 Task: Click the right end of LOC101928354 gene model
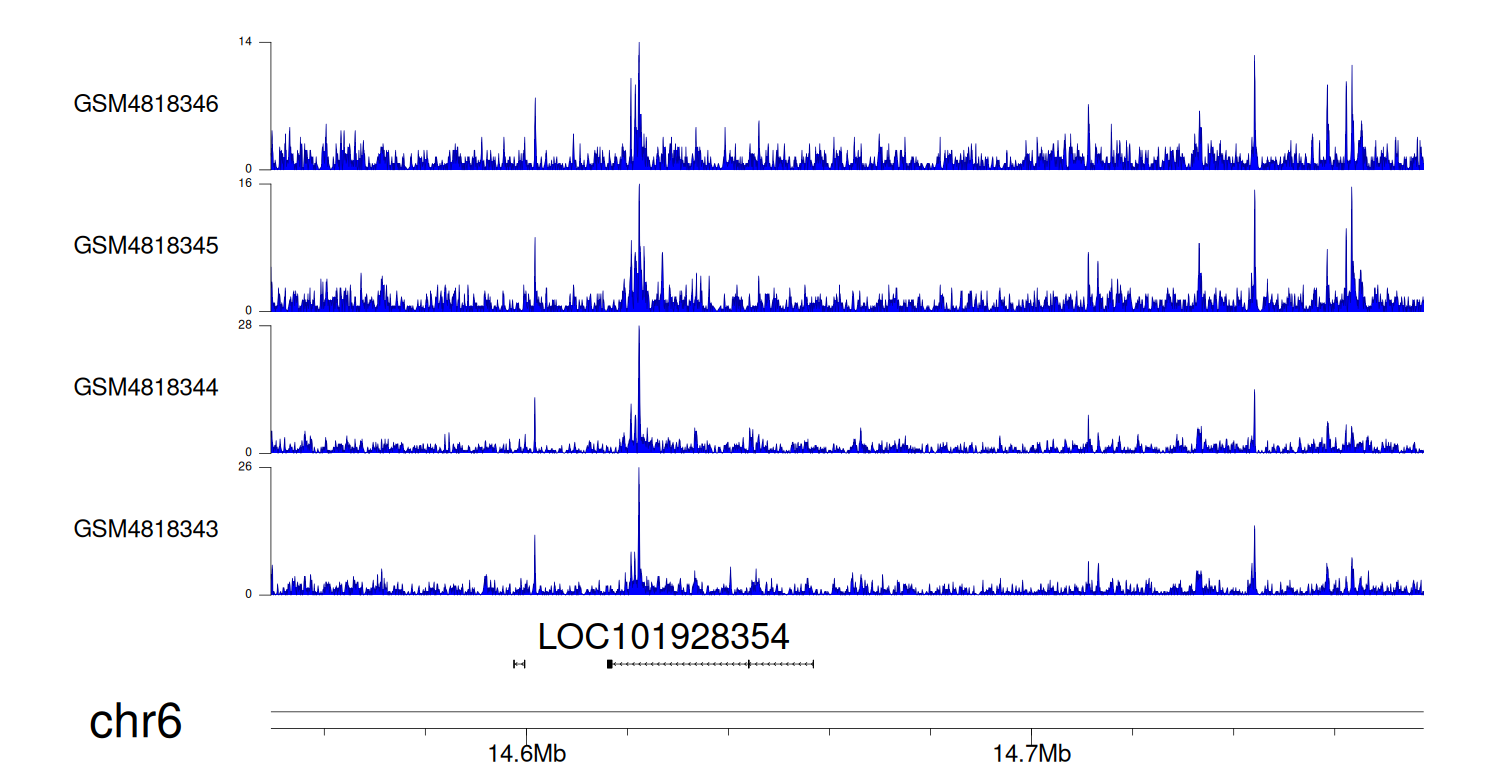(813, 664)
